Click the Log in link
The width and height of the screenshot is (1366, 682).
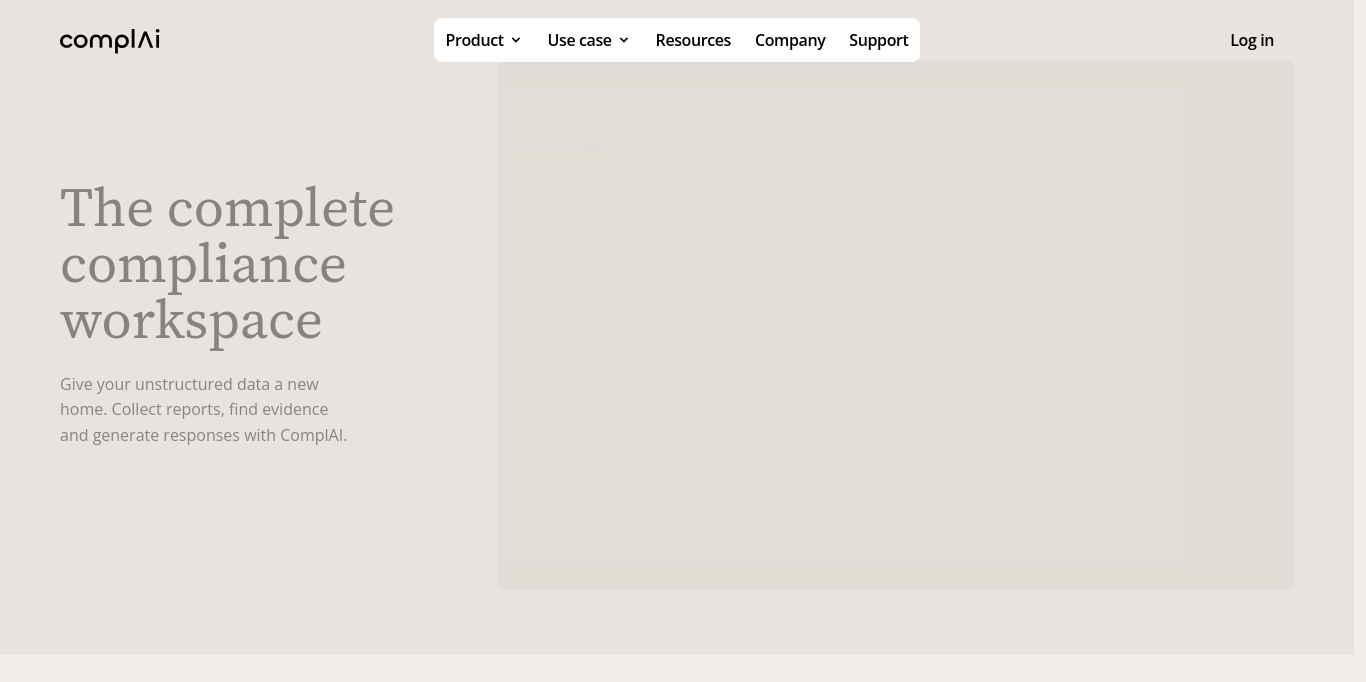tap(1251, 40)
